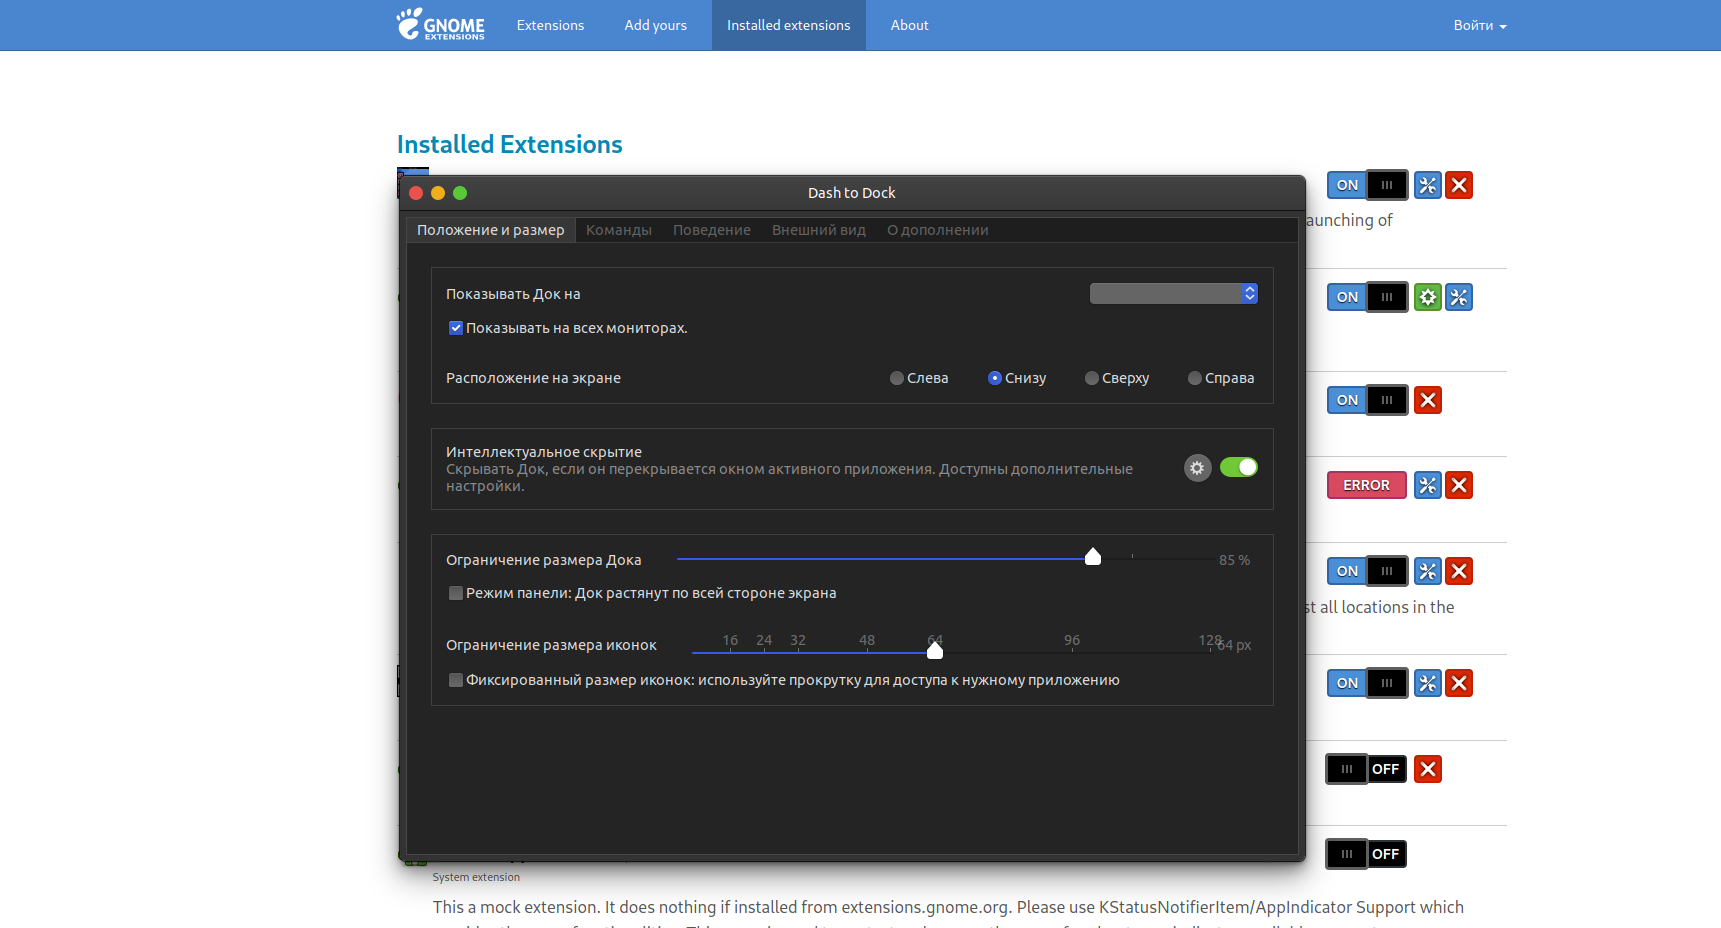Open settings icon in row just above first OFF switch
The height and width of the screenshot is (928, 1721).
click(1428, 683)
